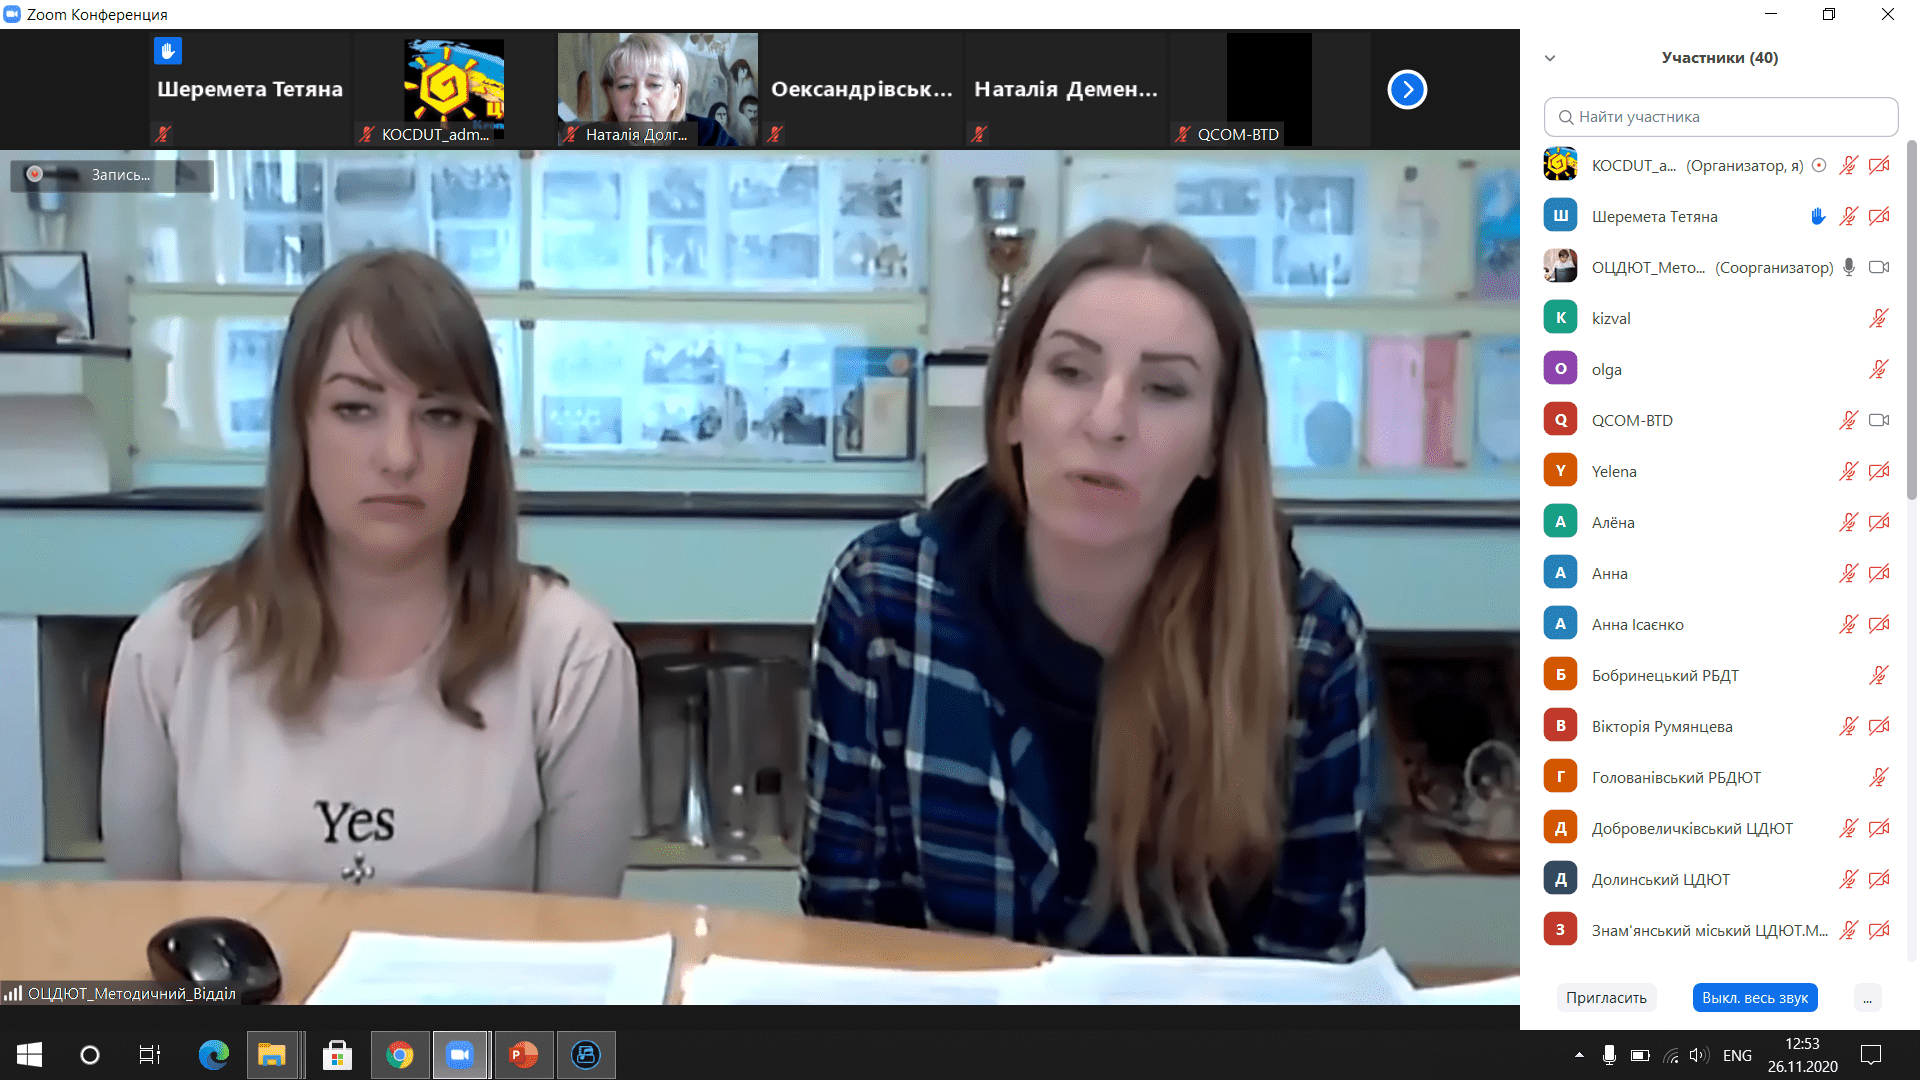1920x1080 pixels.
Task: Collapse the Участники panel with the chevron
Action: tap(1549, 58)
